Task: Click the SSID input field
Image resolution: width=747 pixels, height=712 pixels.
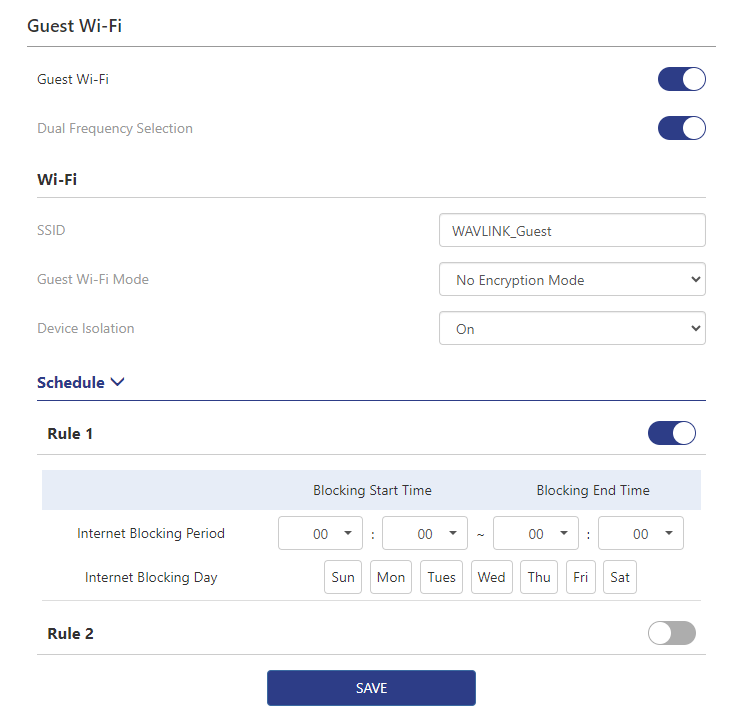Action: 572,231
